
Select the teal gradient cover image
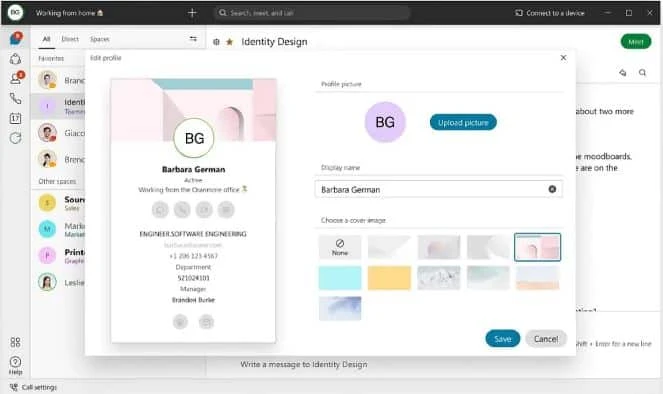coord(488,278)
